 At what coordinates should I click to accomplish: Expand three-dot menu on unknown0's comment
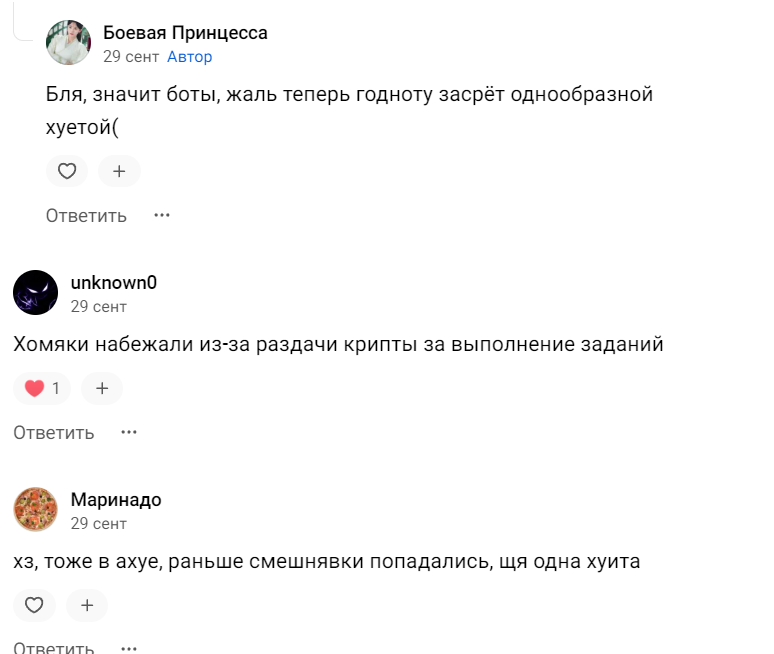[x=129, y=432]
